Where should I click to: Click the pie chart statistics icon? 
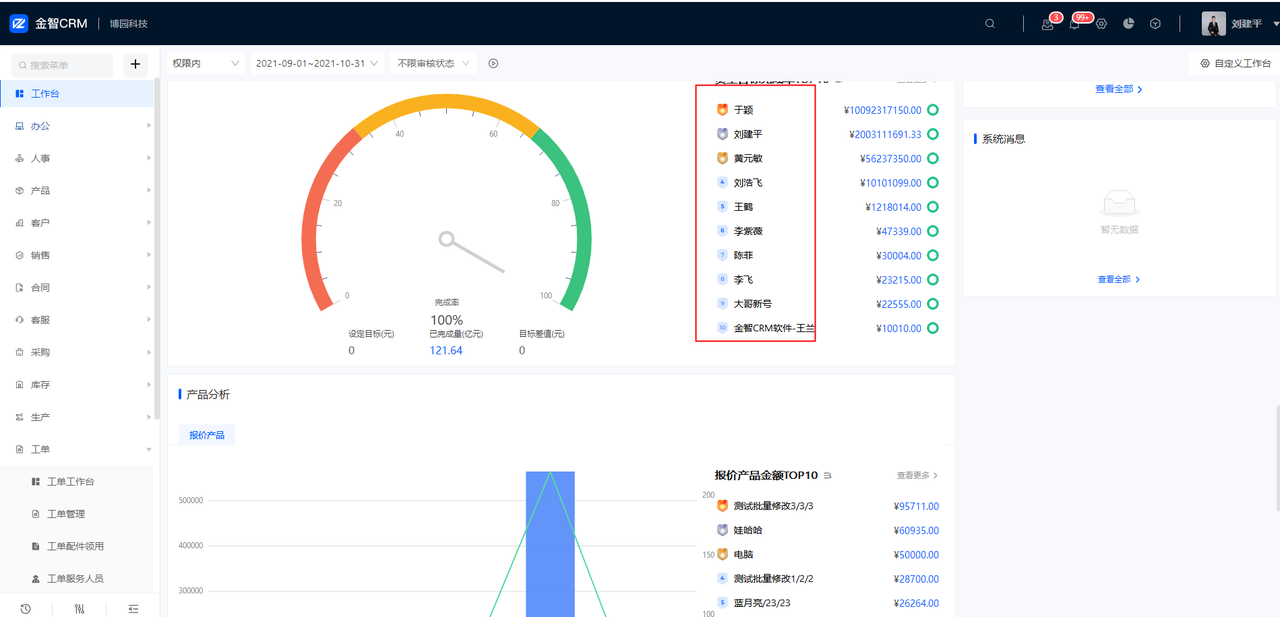point(1128,24)
